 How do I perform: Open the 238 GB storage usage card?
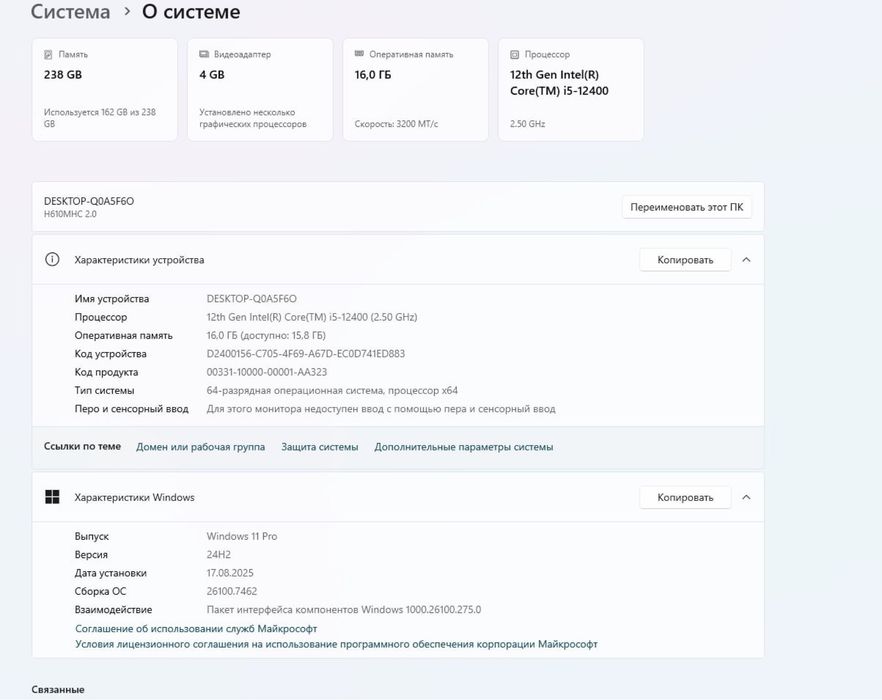104,90
